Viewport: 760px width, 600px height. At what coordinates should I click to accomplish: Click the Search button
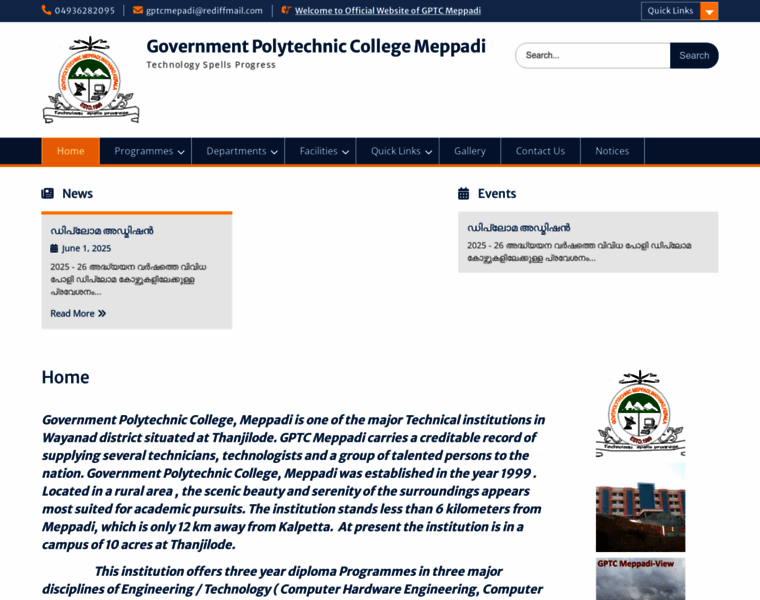694,55
